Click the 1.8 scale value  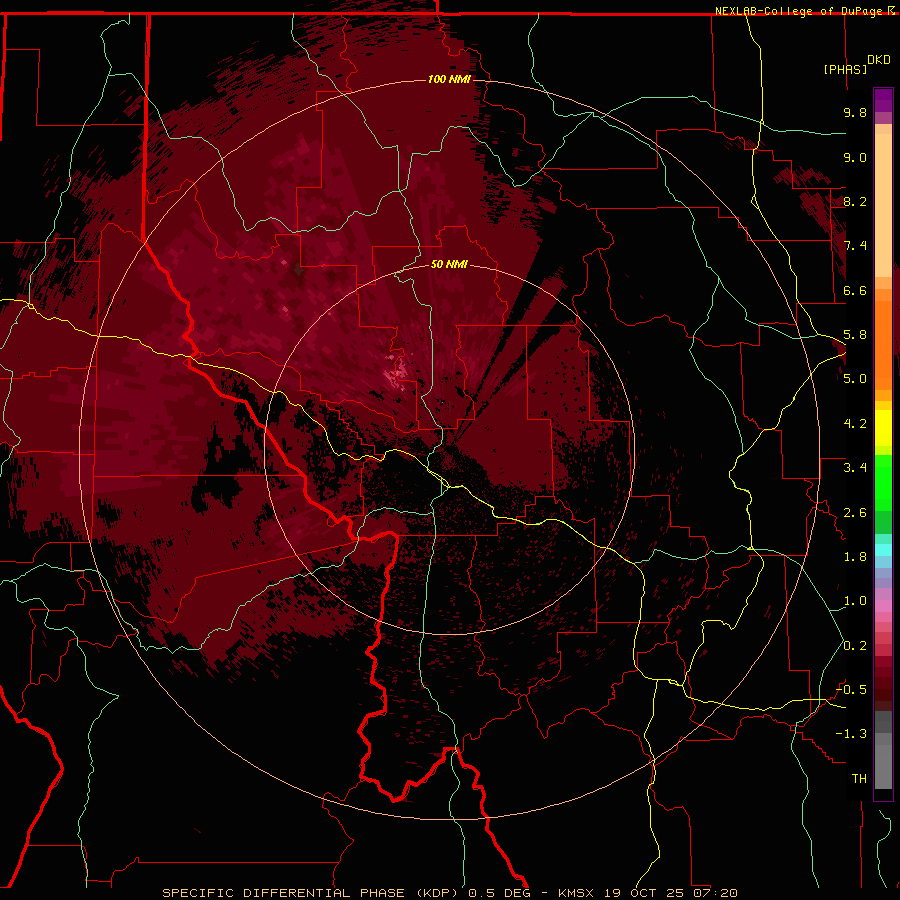point(855,557)
